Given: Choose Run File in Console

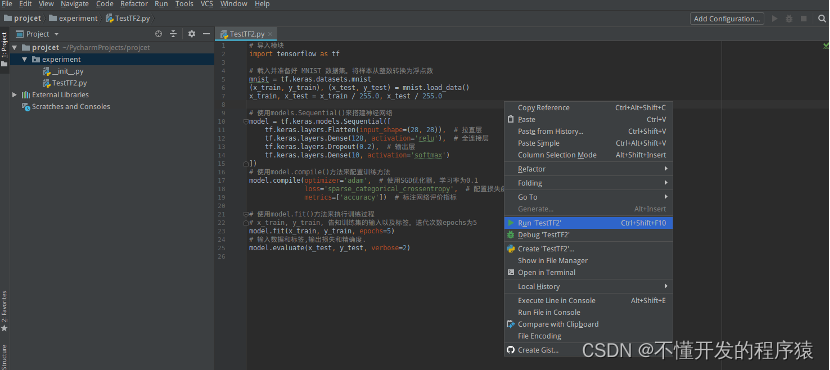Looking at the screenshot, I should [x=589, y=312].
